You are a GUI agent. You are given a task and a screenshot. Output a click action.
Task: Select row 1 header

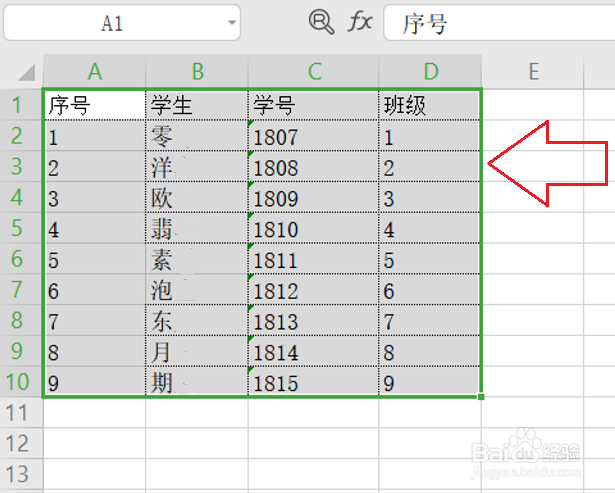(x=21, y=105)
